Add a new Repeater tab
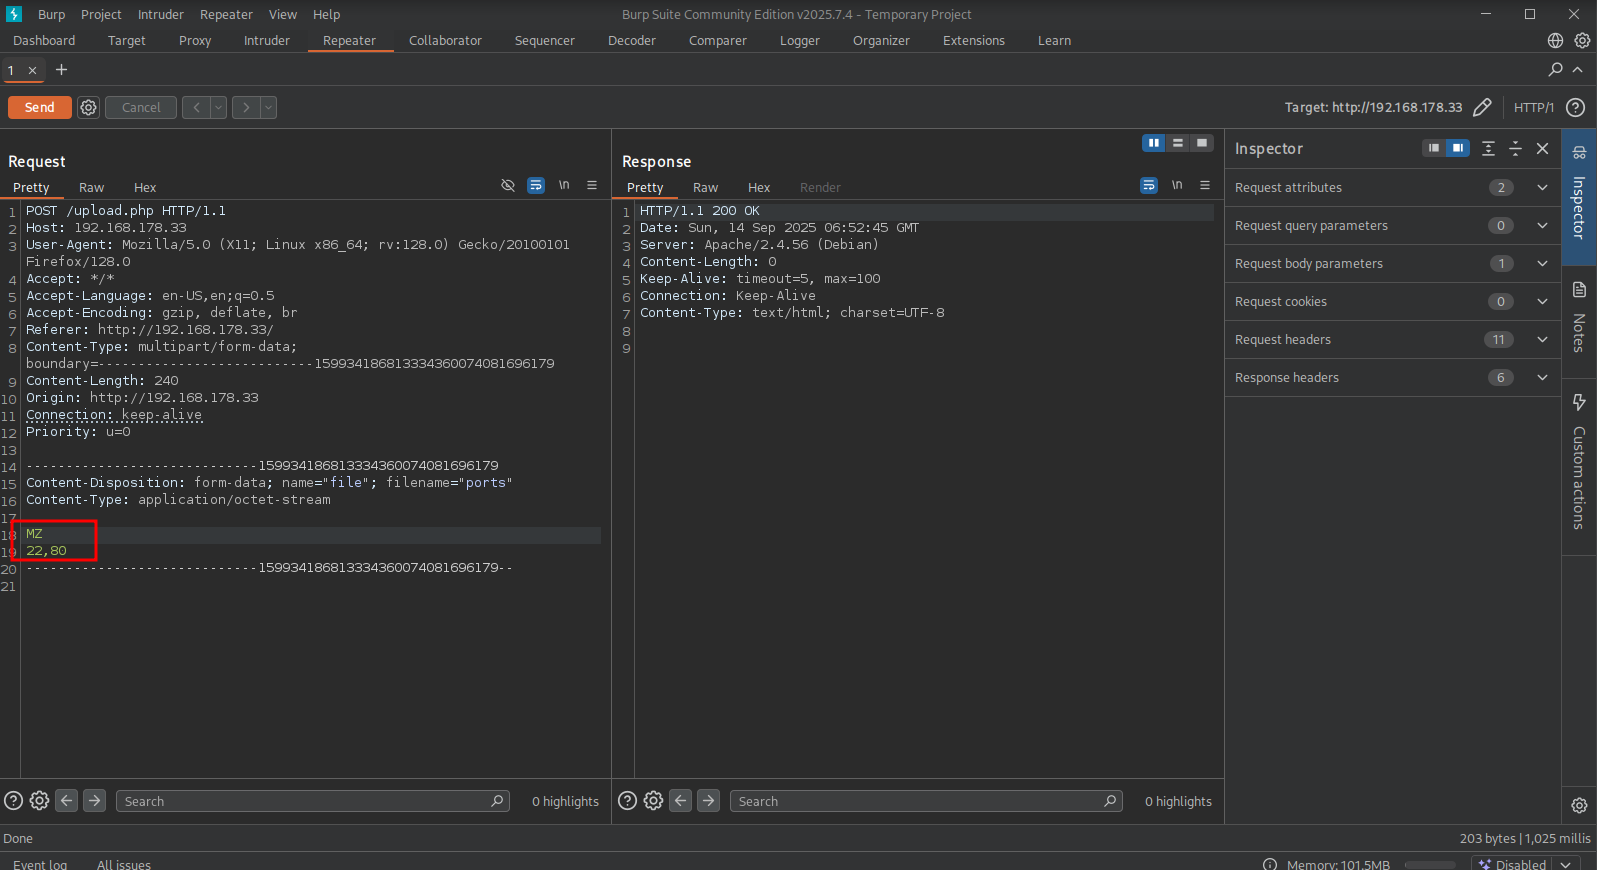The height and width of the screenshot is (870, 1597). pyautogui.click(x=62, y=70)
